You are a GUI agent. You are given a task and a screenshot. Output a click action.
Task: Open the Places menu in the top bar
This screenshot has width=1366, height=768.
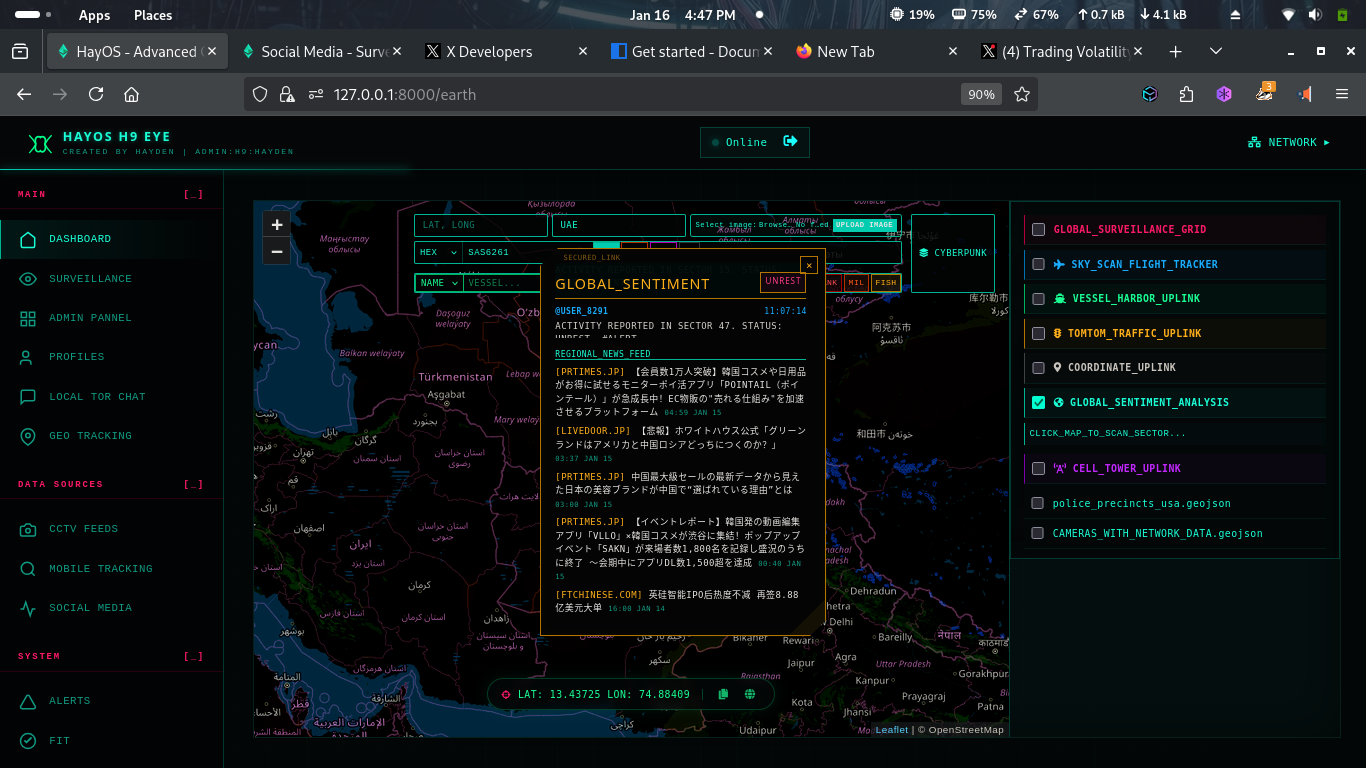click(152, 15)
